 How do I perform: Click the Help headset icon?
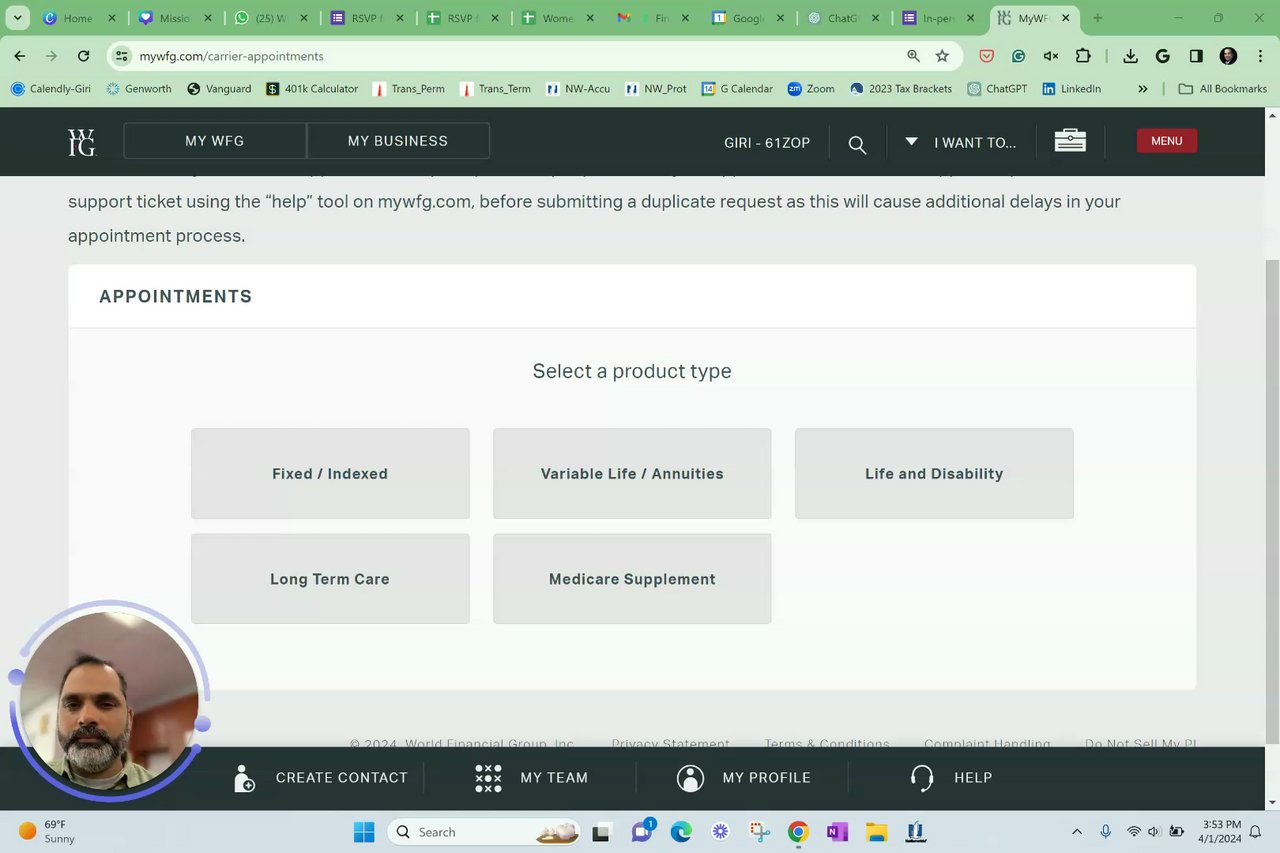pyautogui.click(x=922, y=778)
